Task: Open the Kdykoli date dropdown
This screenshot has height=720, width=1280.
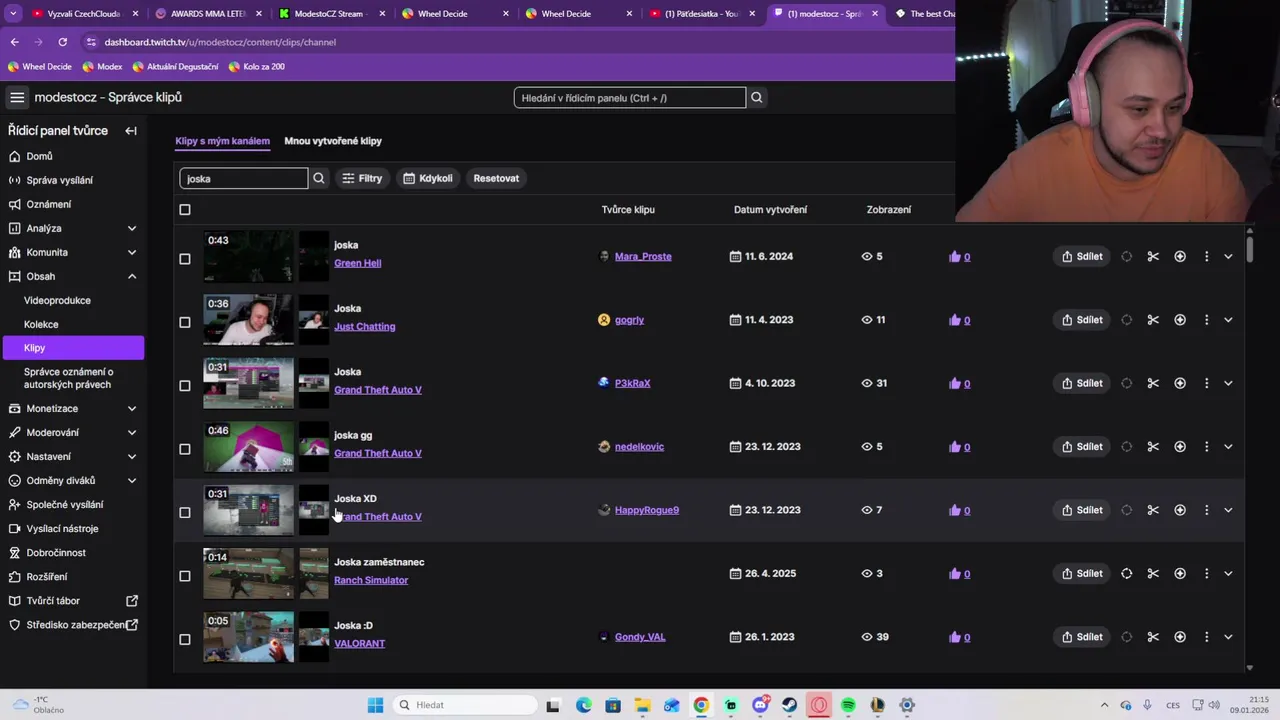Action: click(x=428, y=178)
